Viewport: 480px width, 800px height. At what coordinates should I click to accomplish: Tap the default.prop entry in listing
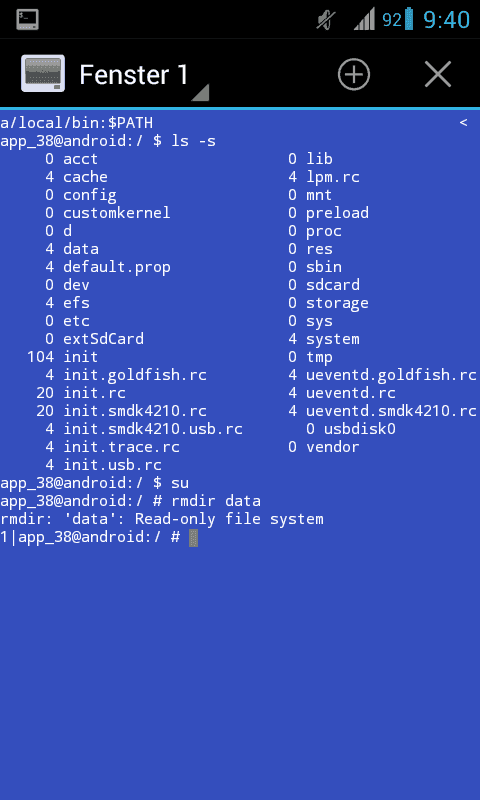(117, 267)
